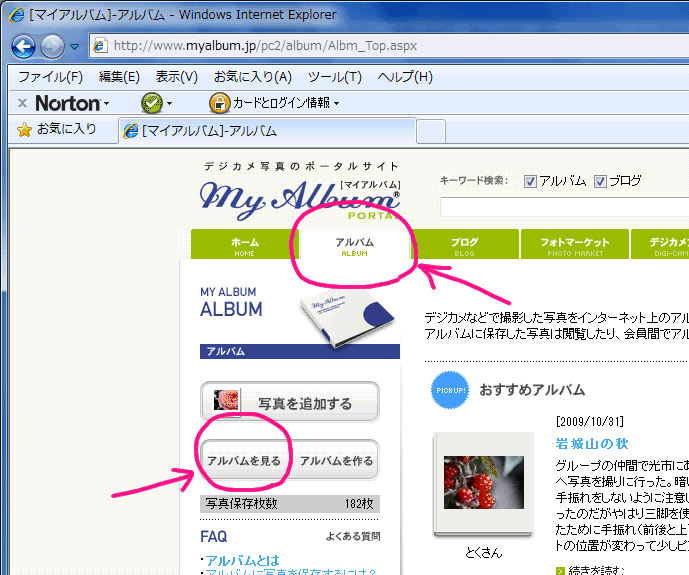Open the お気に入り favorites button
This screenshot has height=575, width=689.
coord(57,129)
